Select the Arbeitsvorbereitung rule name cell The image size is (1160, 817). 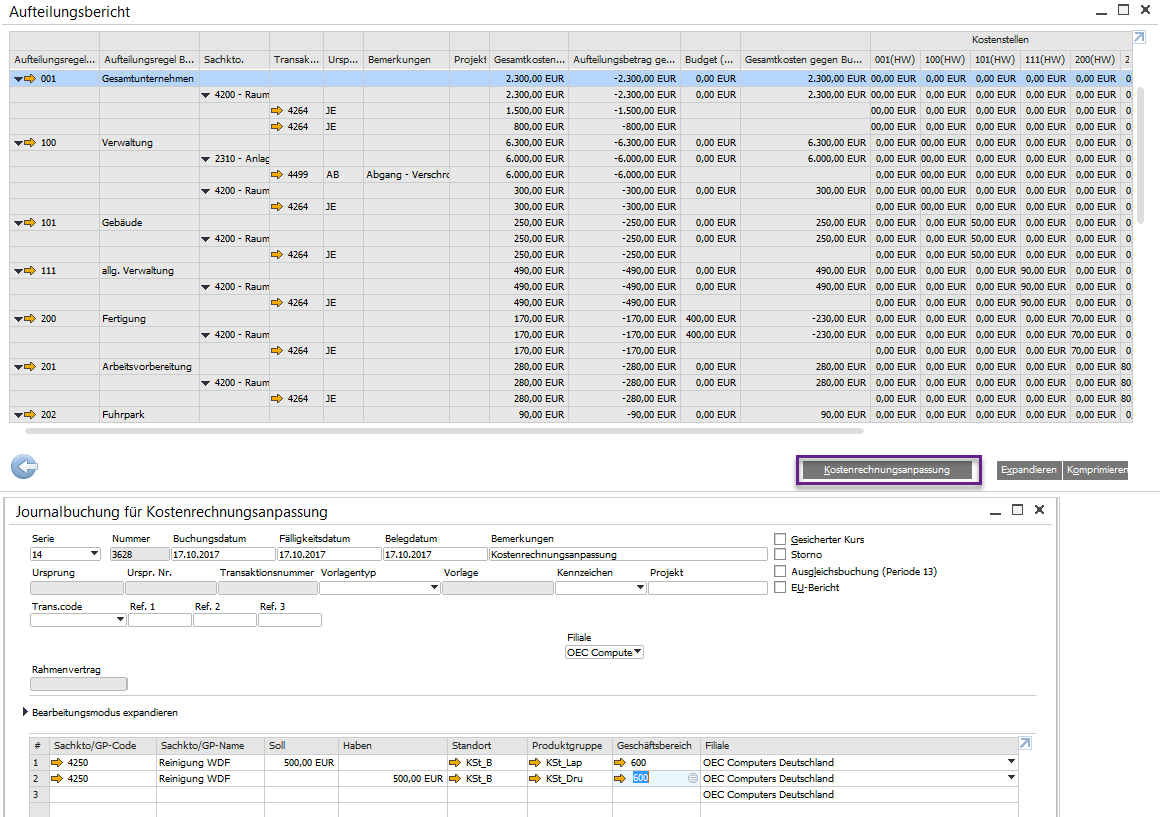[x=149, y=367]
